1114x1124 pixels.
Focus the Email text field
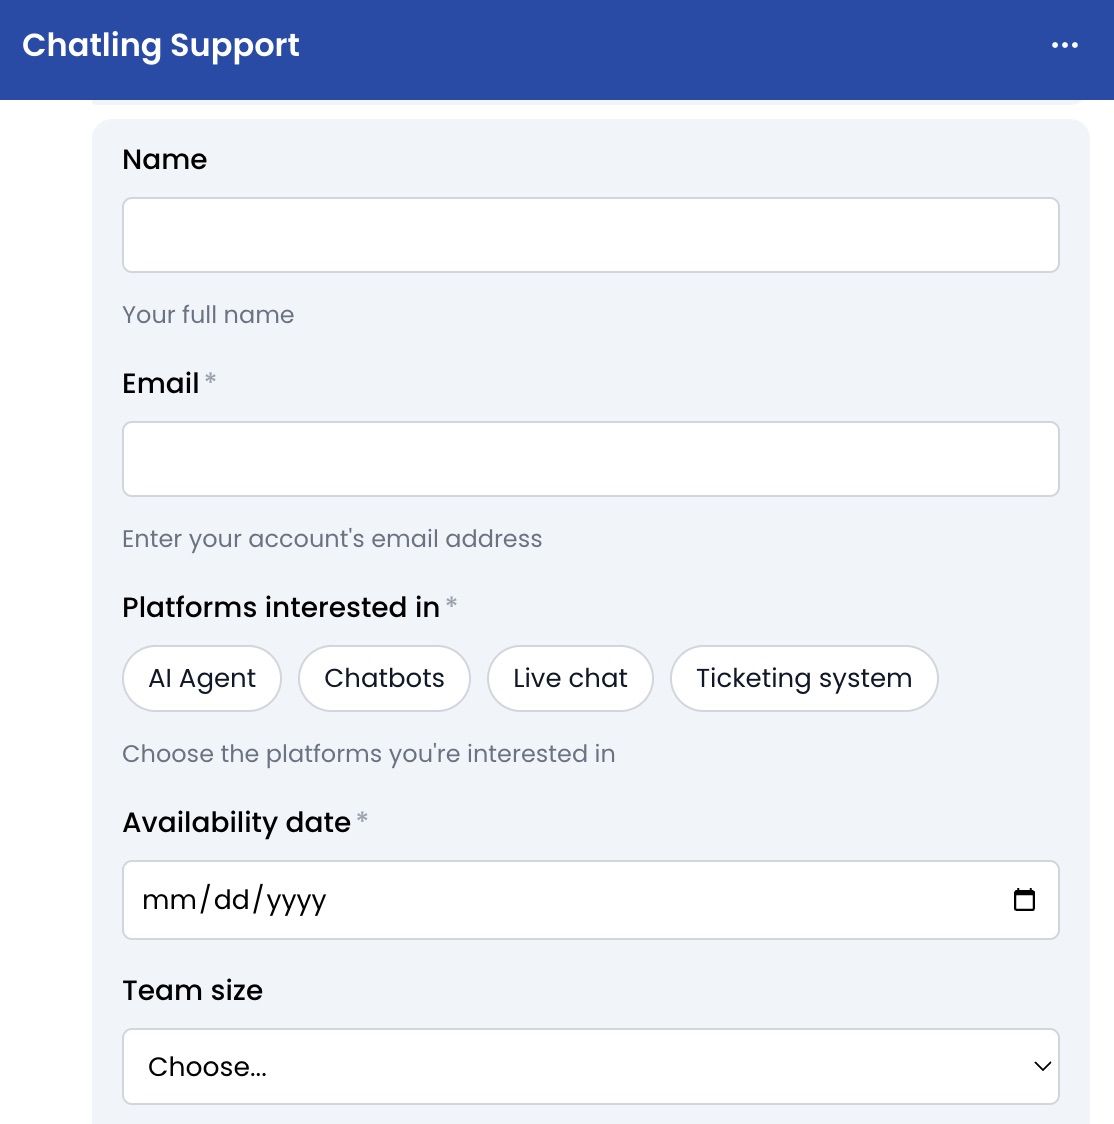click(x=591, y=459)
